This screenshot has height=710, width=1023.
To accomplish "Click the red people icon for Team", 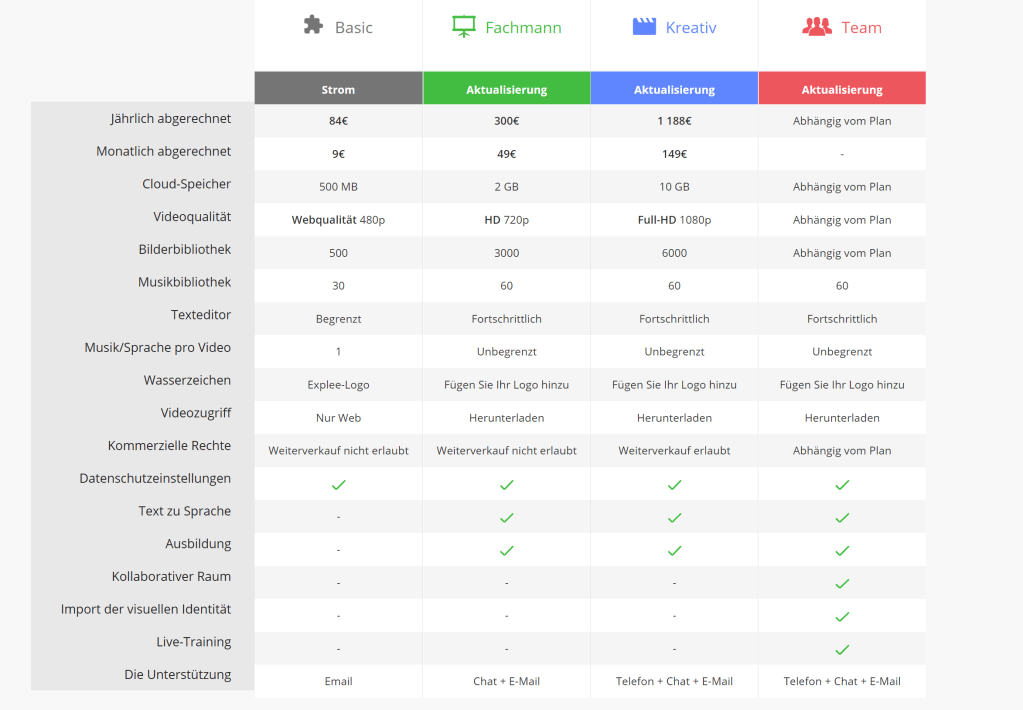I will [817, 27].
